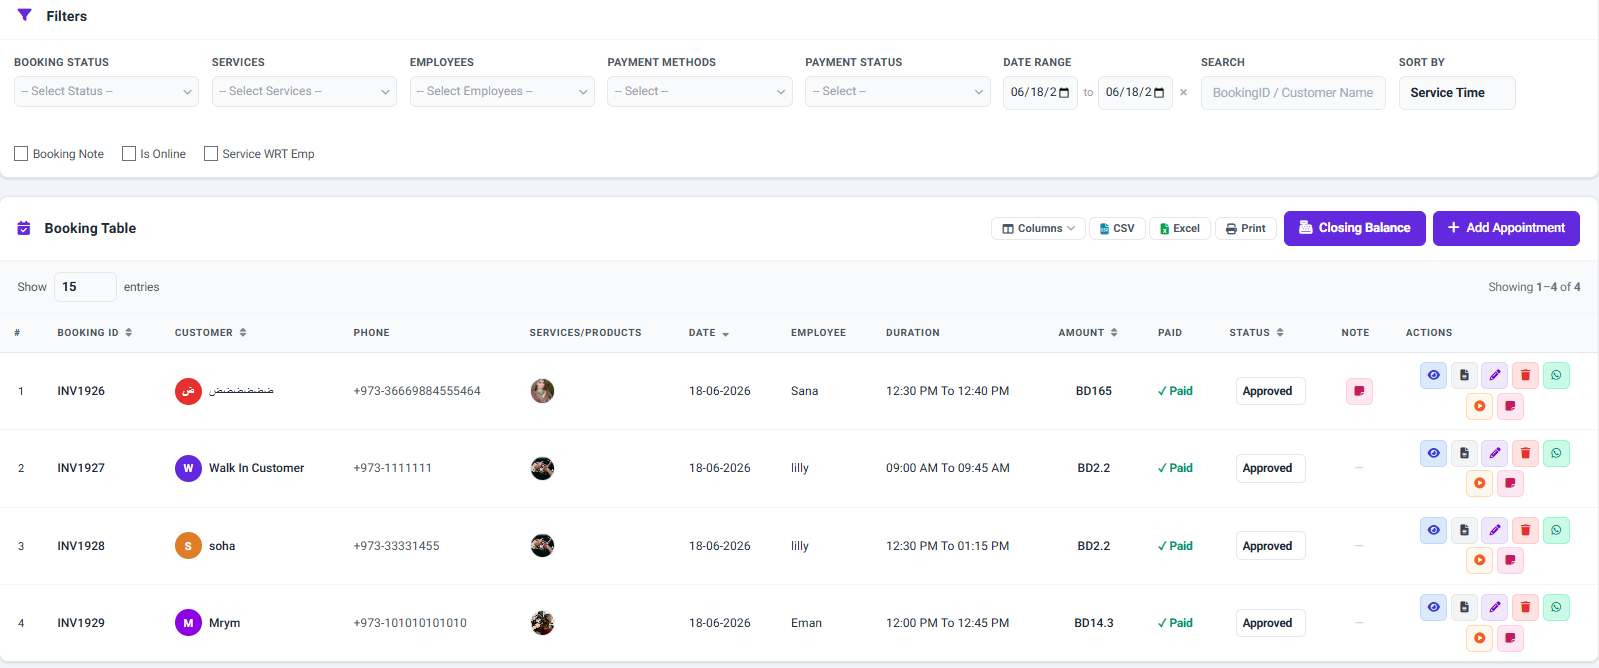This screenshot has height=668, width=1599.
Task: Edit booking INV1926 with the pencil icon
Action: (1495, 375)
